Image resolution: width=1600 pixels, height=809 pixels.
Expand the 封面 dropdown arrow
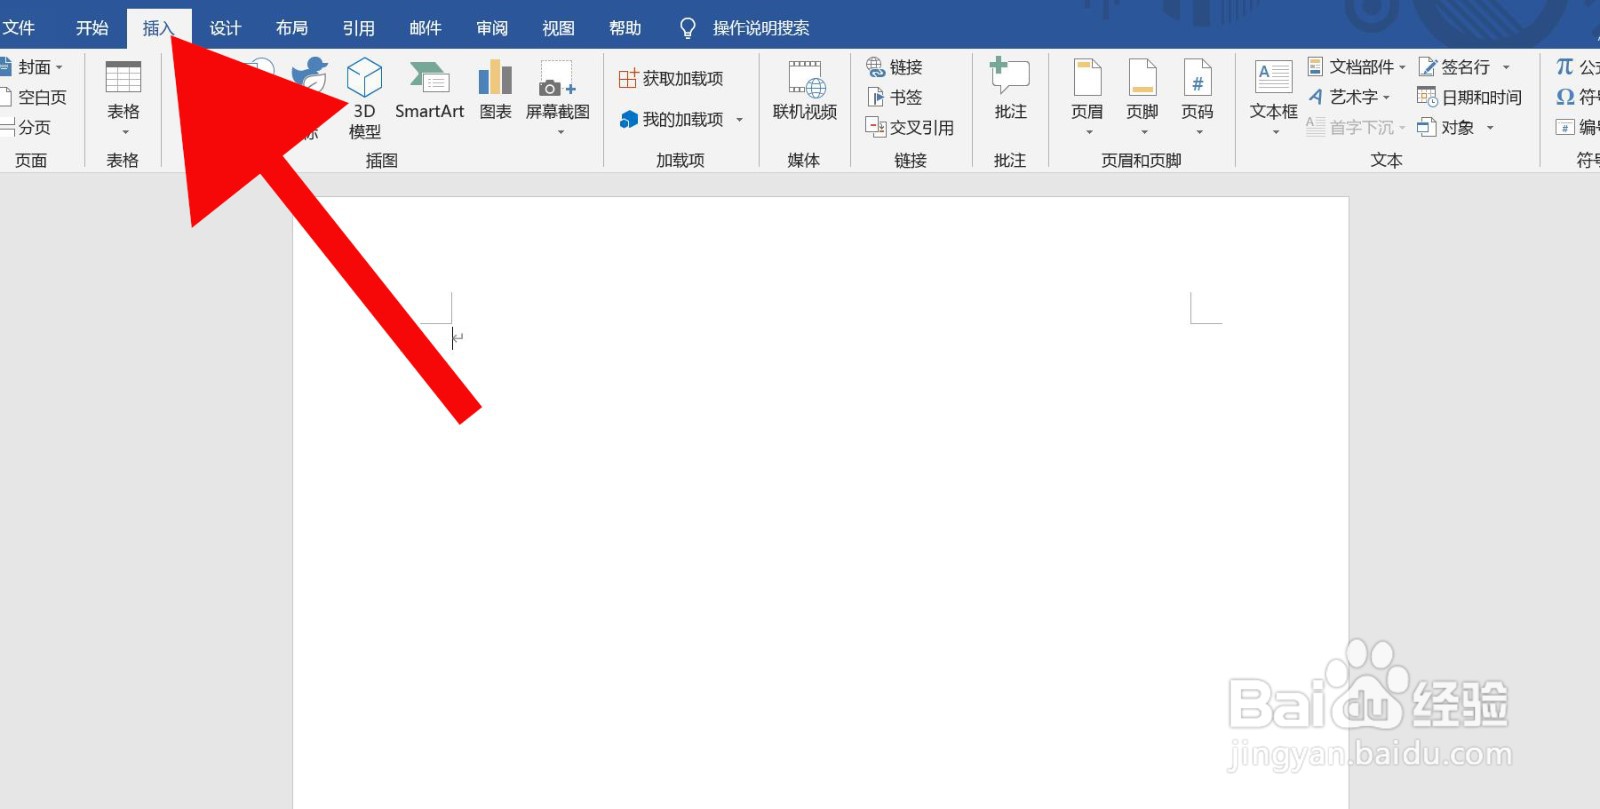[x=59, y=68]
